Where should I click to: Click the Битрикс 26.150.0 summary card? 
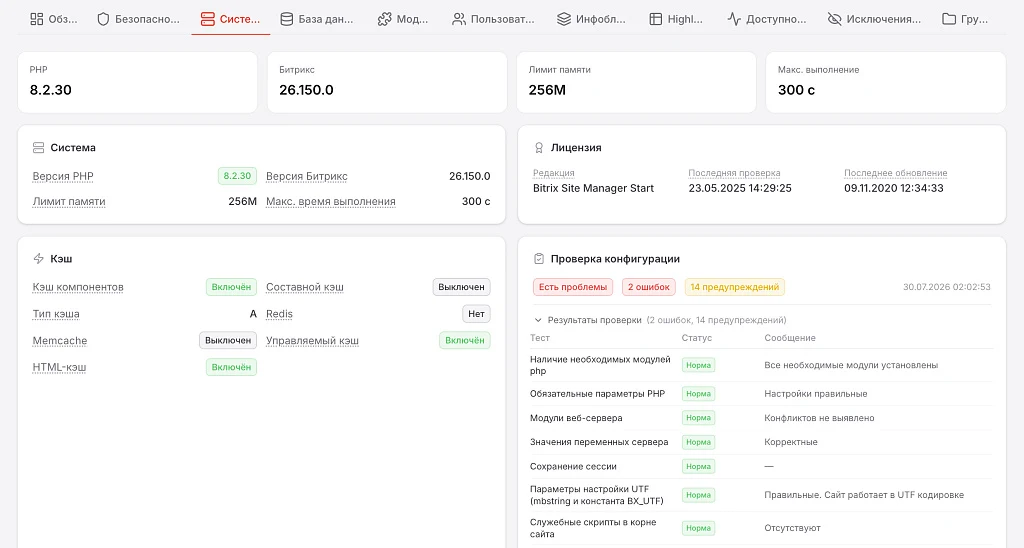pyautogui.click(x=387, y=82)
